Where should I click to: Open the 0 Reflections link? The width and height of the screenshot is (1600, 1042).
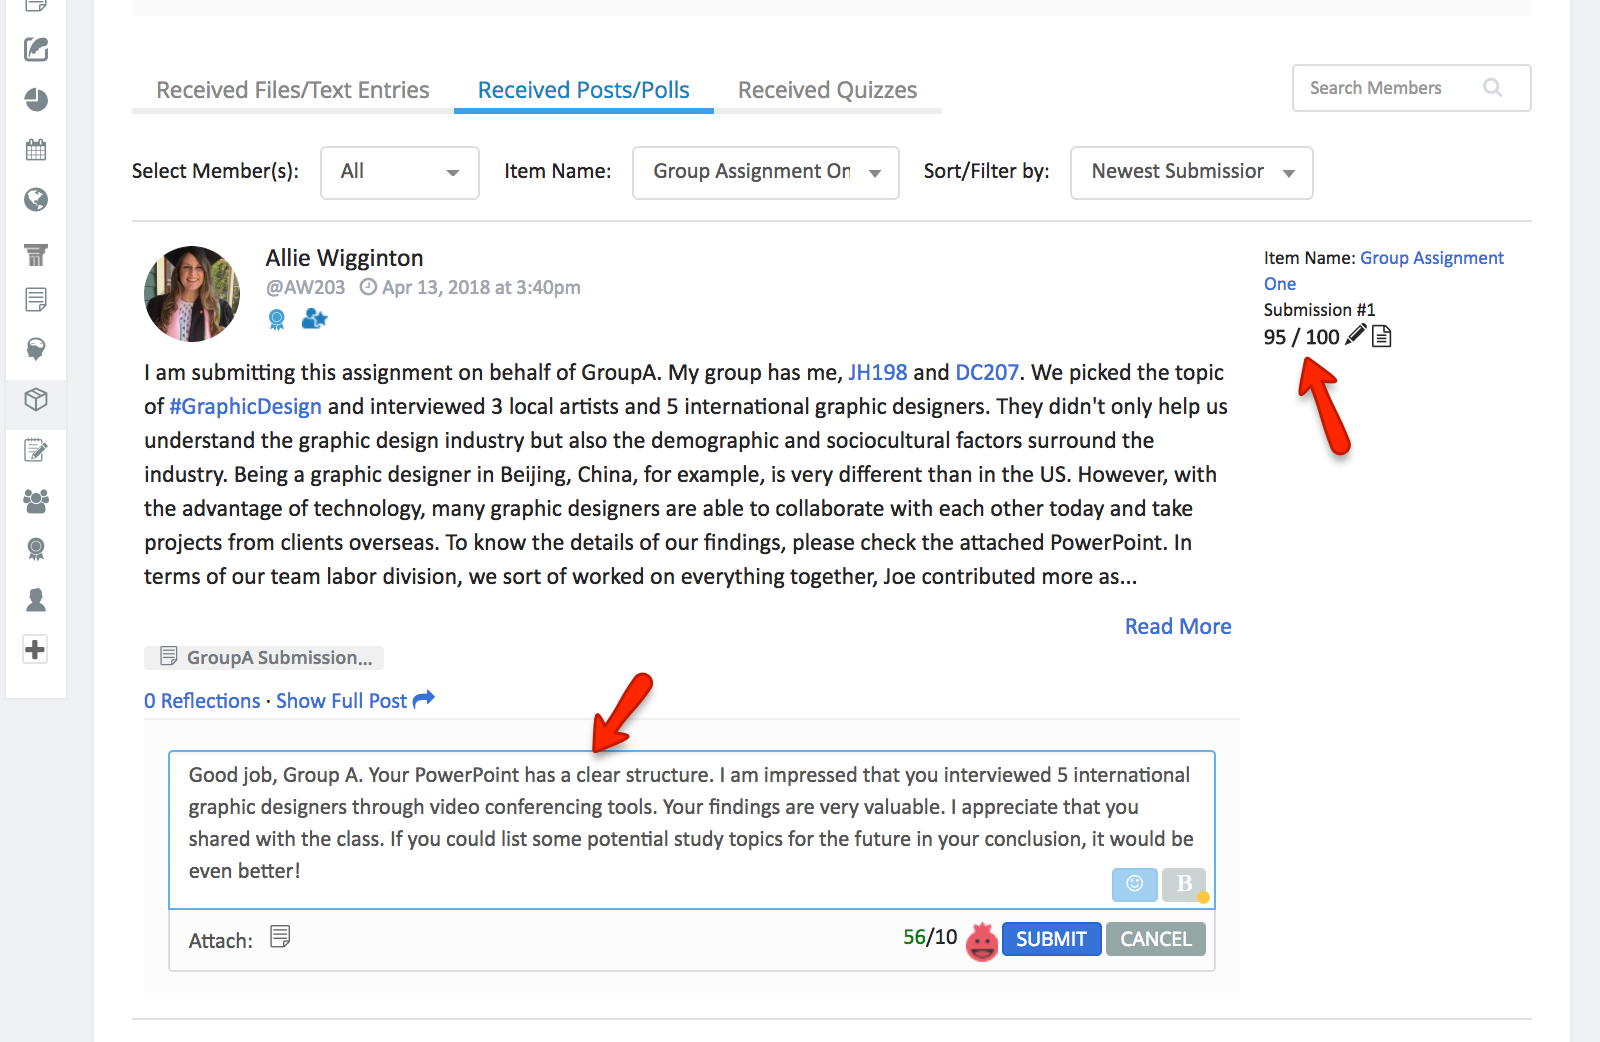point(202,701)
